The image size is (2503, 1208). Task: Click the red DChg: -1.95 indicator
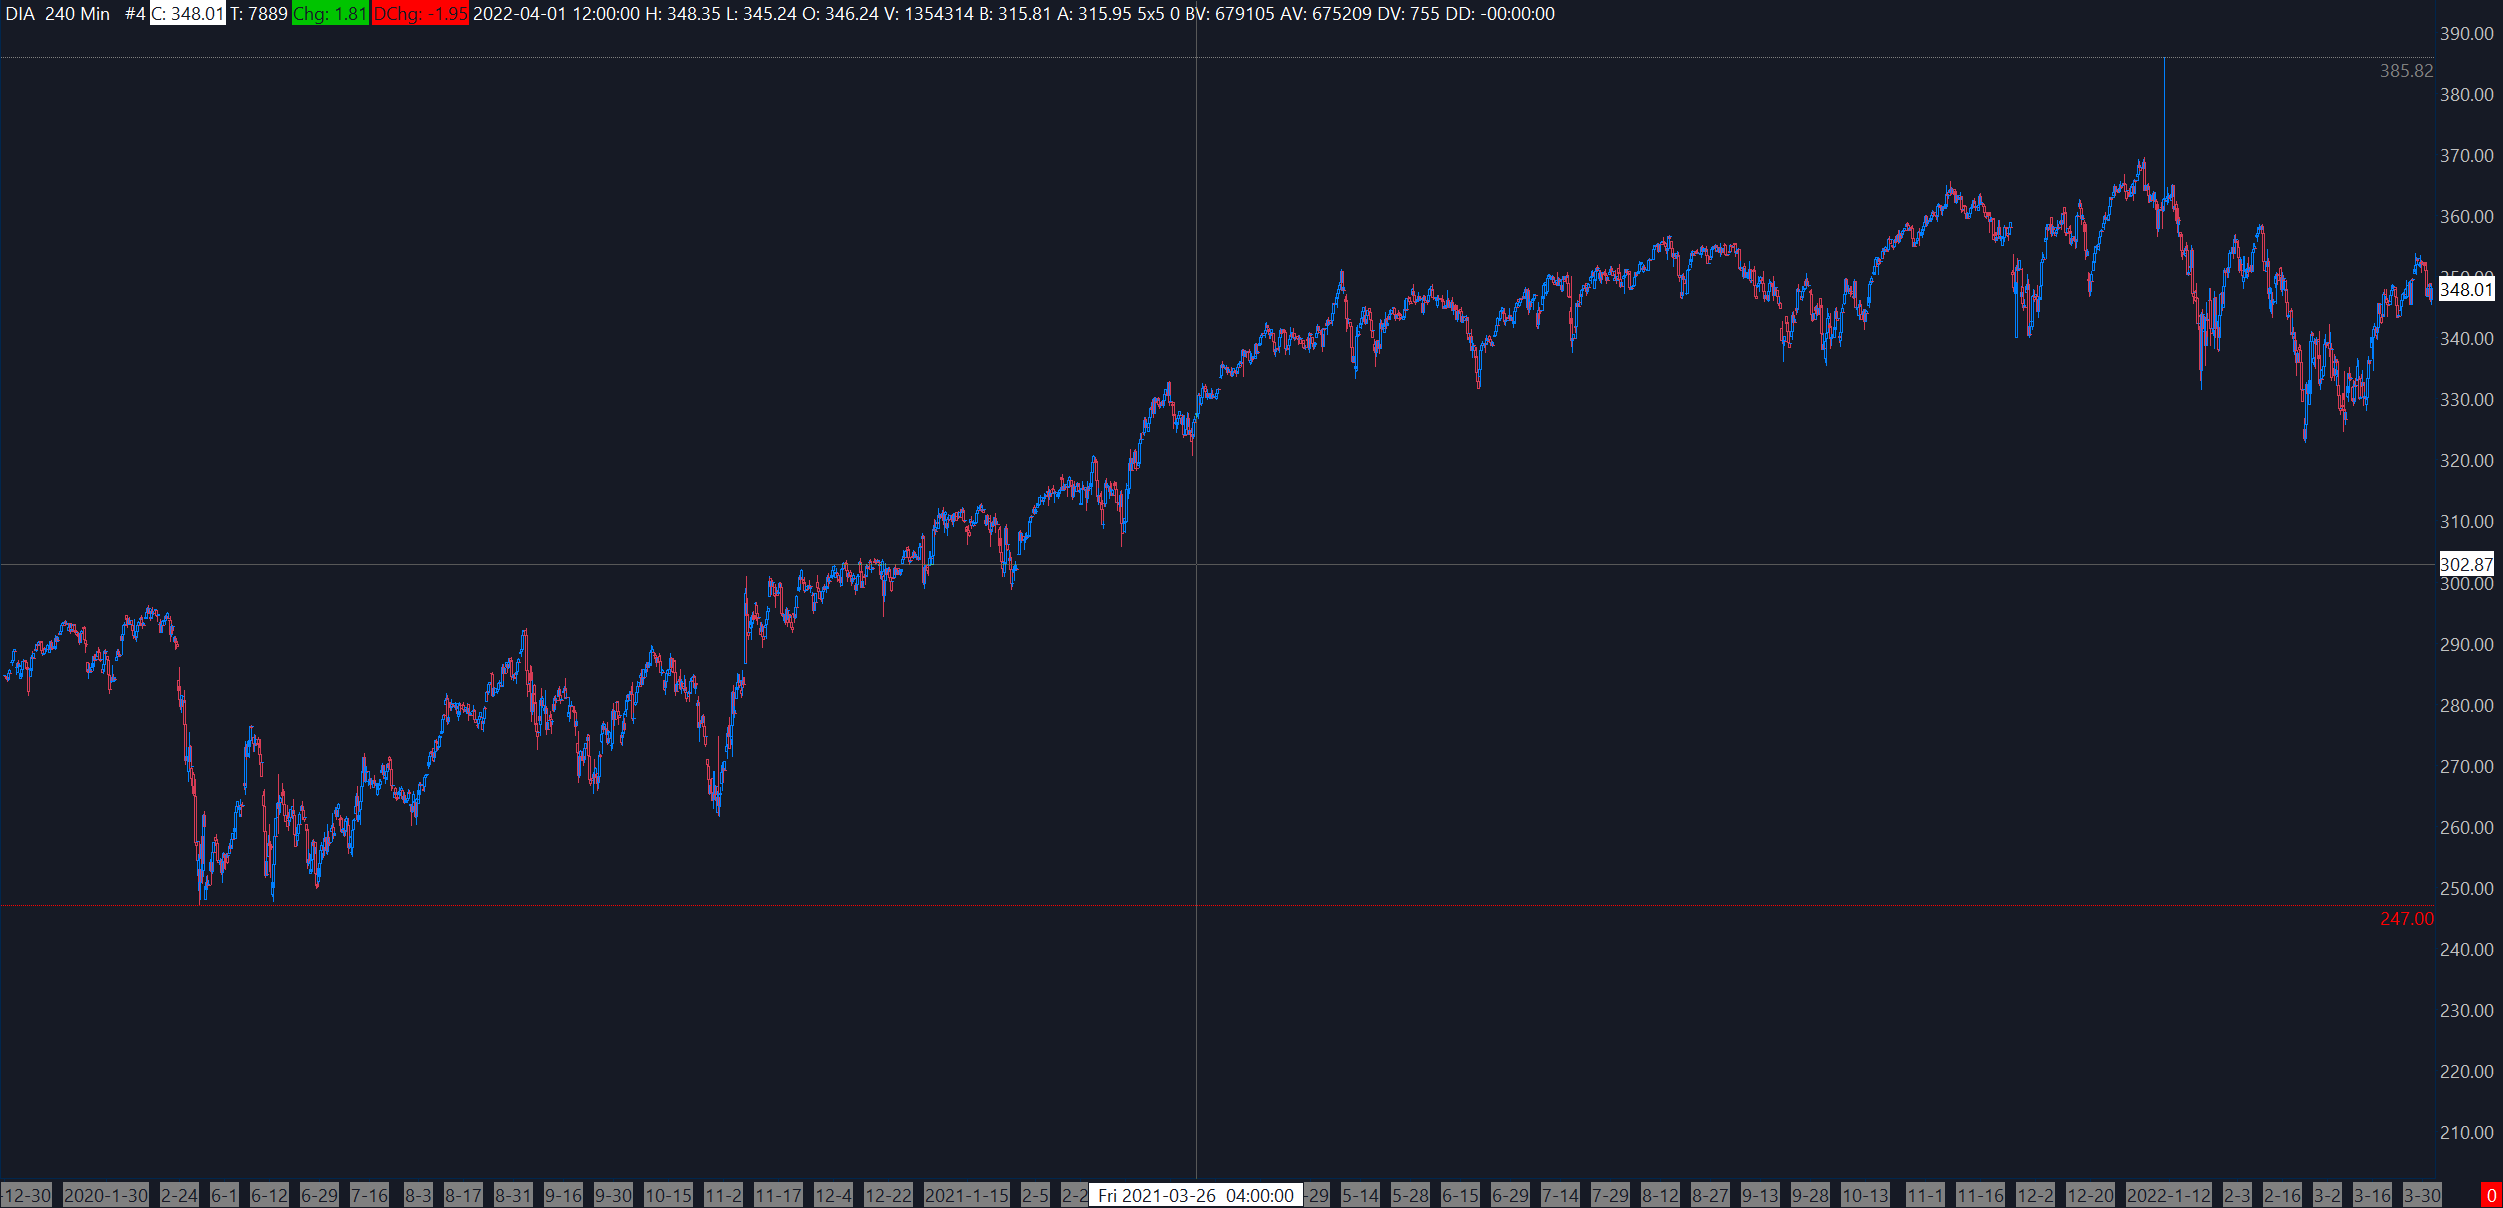point(420,14)
